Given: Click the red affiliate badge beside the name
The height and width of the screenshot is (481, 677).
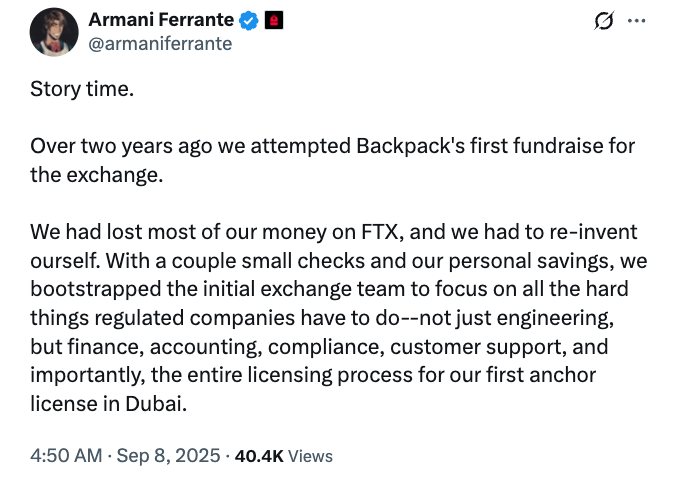Looking at the screenshot, I should click(274, 21).
